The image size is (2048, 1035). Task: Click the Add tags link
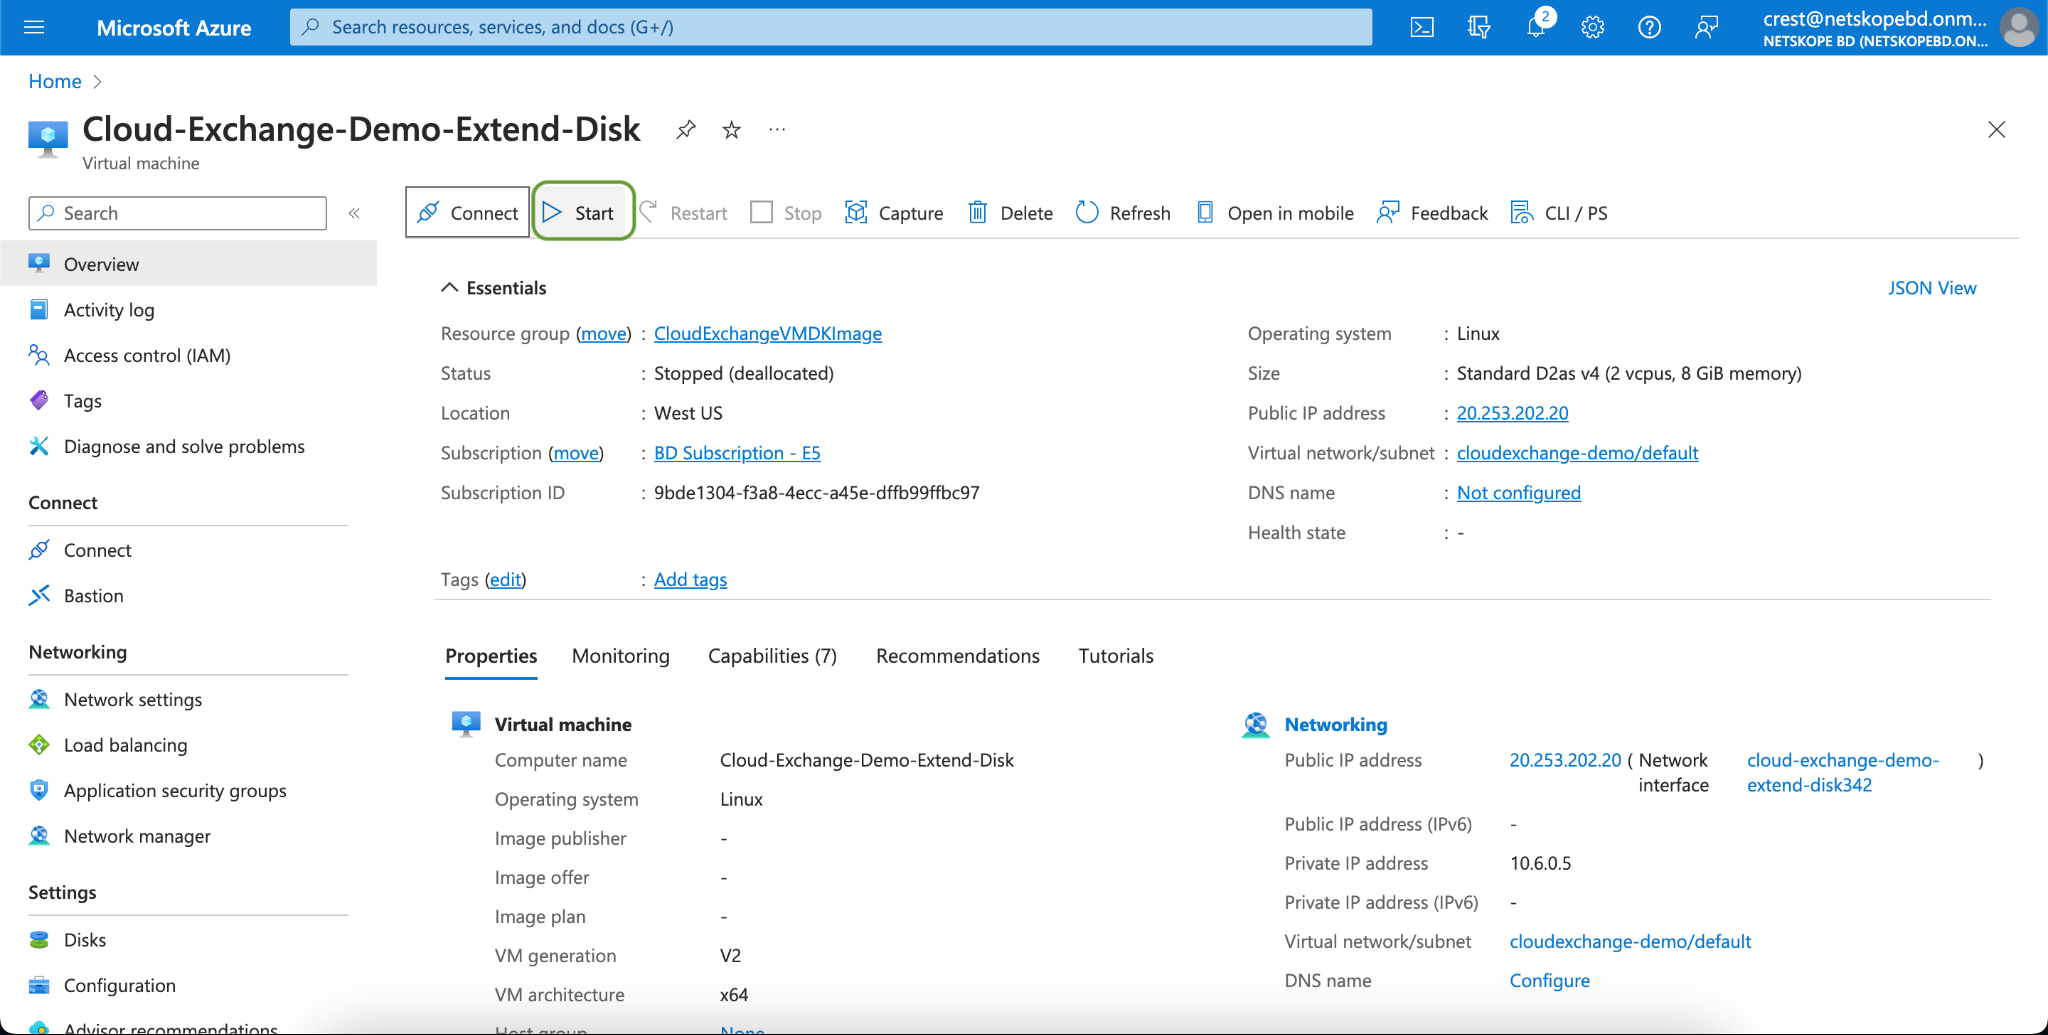coord(690,580)
